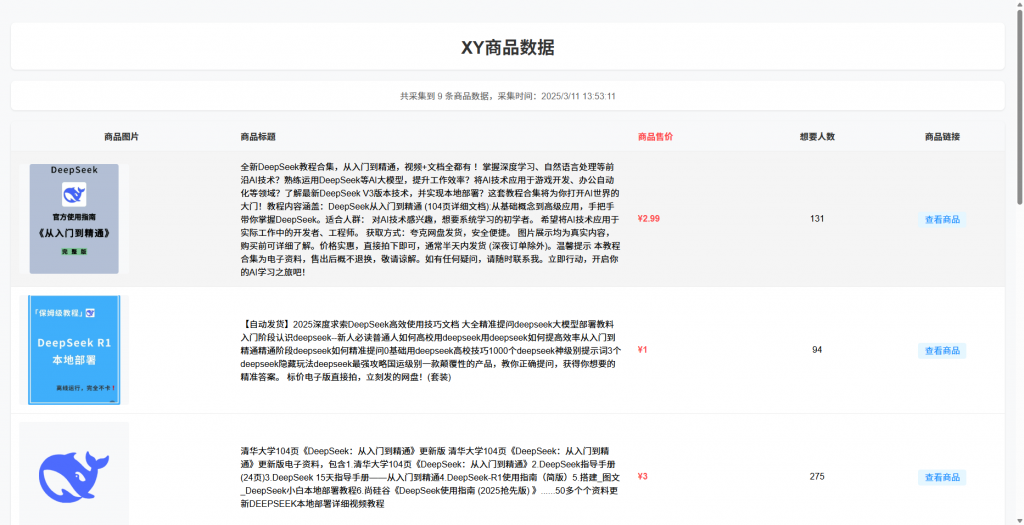Image resolution: width=1024 pixels, height=525 pixels.
Task: Select the title starting 清华大学104页
Action: 430,477
